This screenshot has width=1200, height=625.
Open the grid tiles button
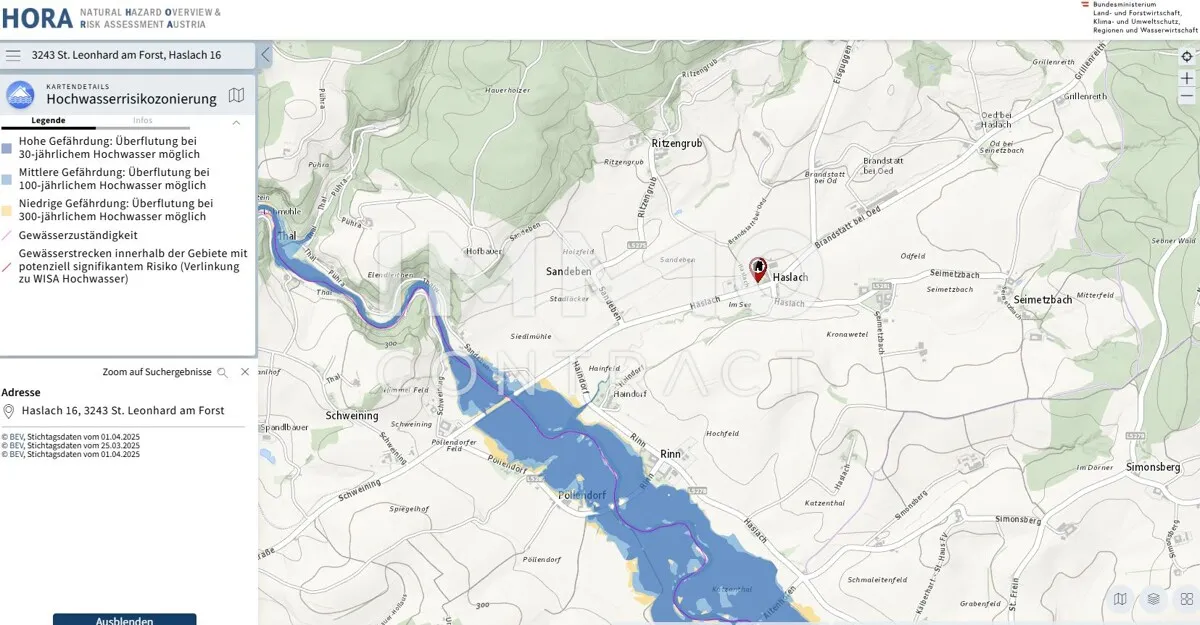1186,599
